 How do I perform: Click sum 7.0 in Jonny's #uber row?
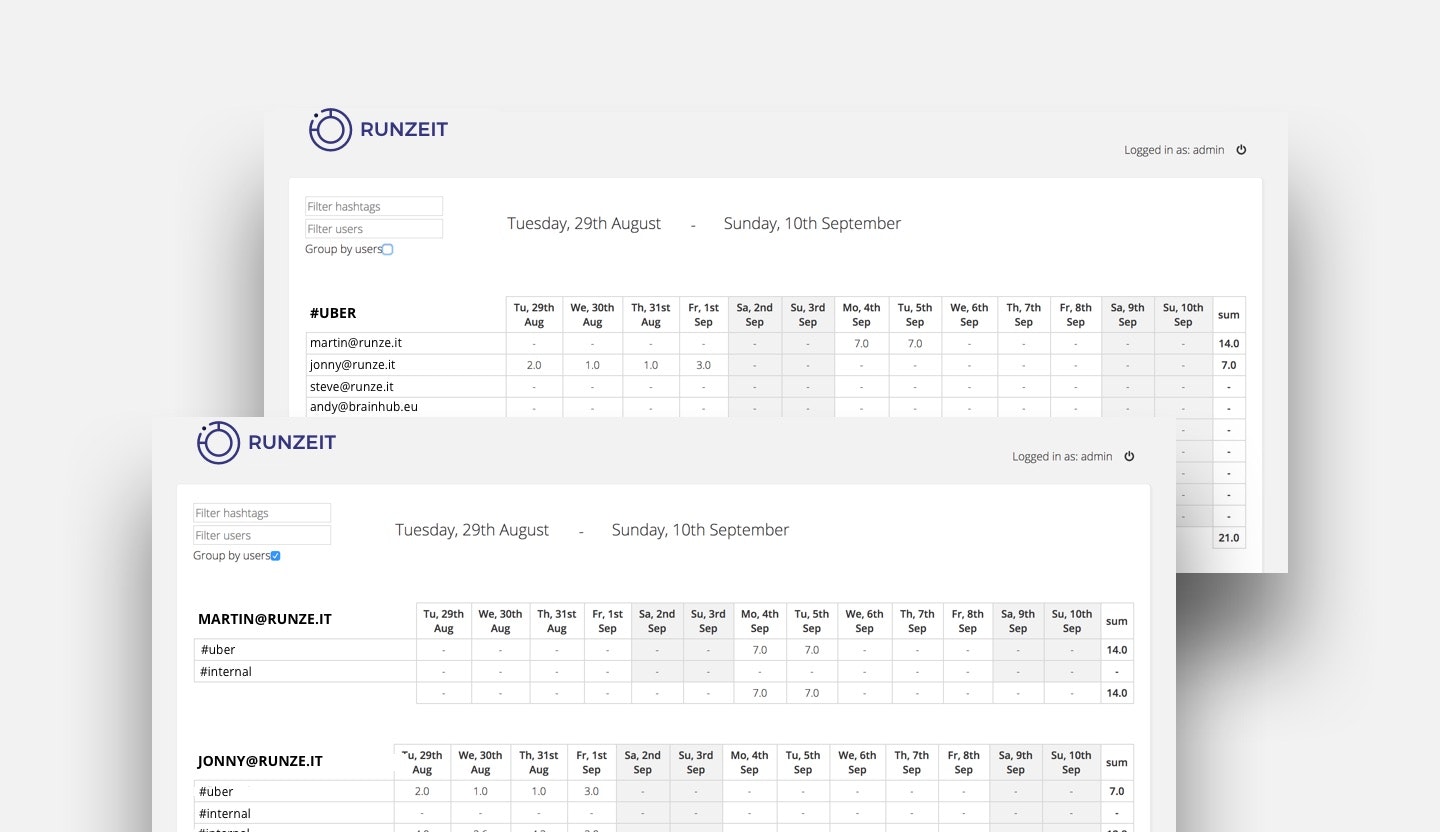tap(1117, 792)
